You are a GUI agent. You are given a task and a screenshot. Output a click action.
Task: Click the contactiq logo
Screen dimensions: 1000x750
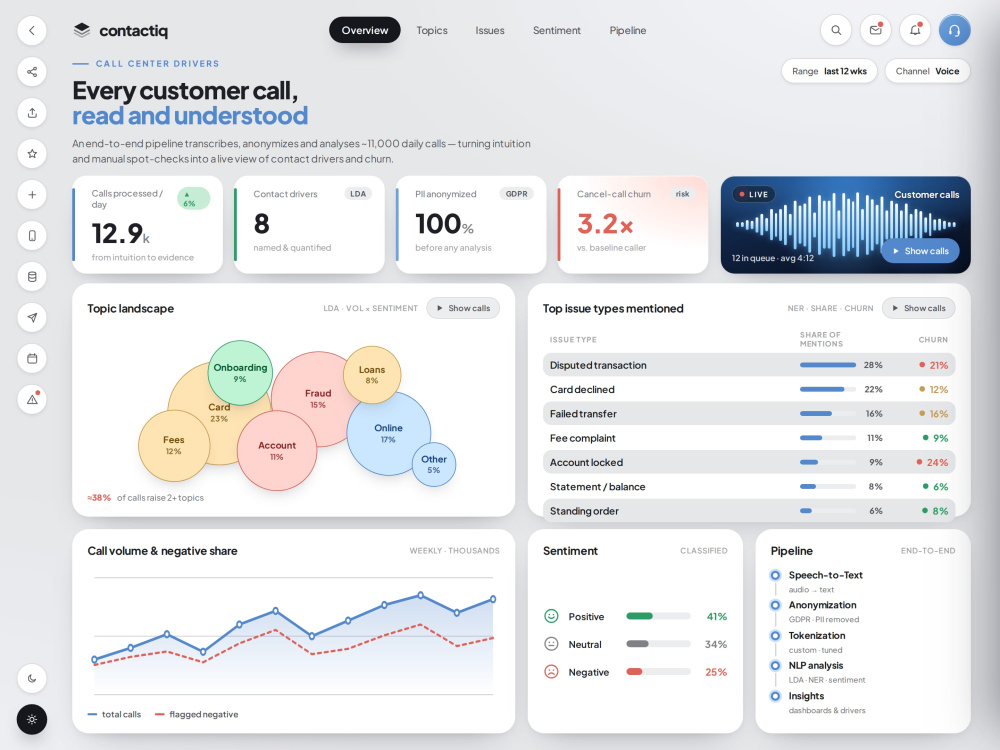coord(121,31)
